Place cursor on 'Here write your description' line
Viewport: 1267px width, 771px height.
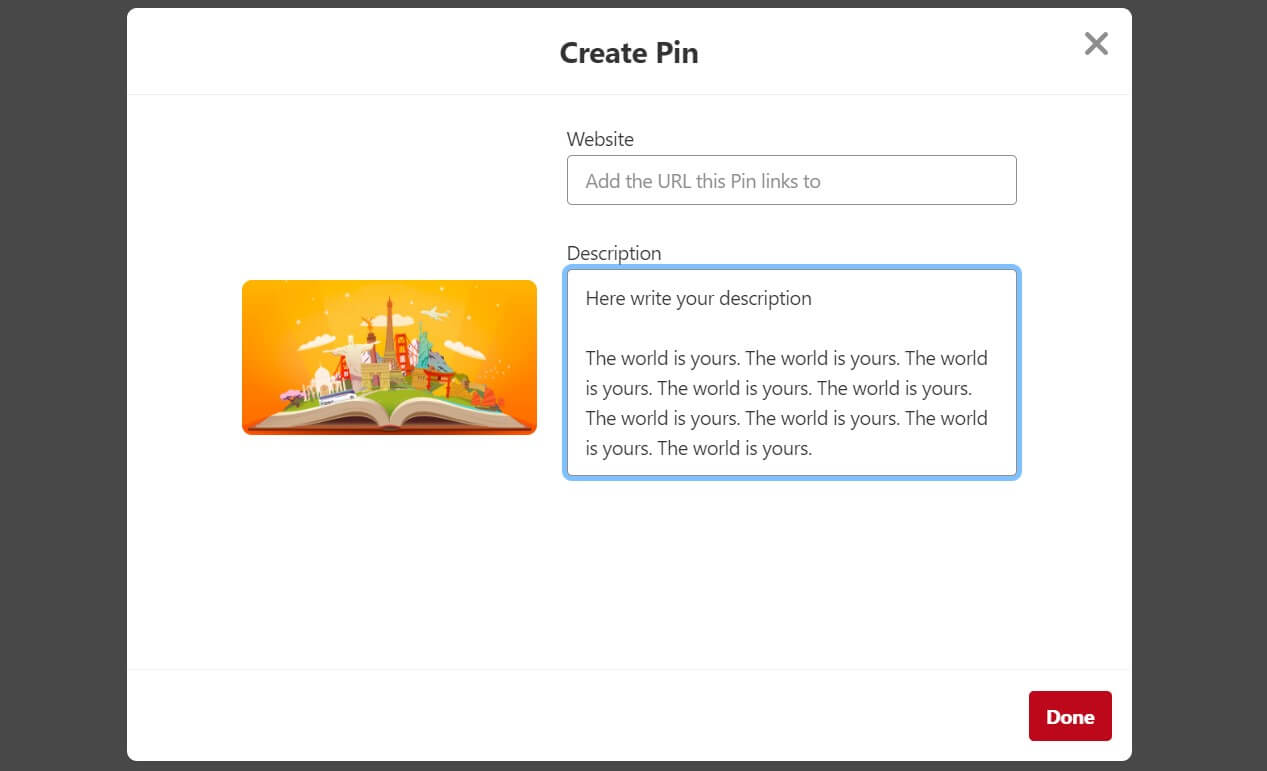[698, 298]
